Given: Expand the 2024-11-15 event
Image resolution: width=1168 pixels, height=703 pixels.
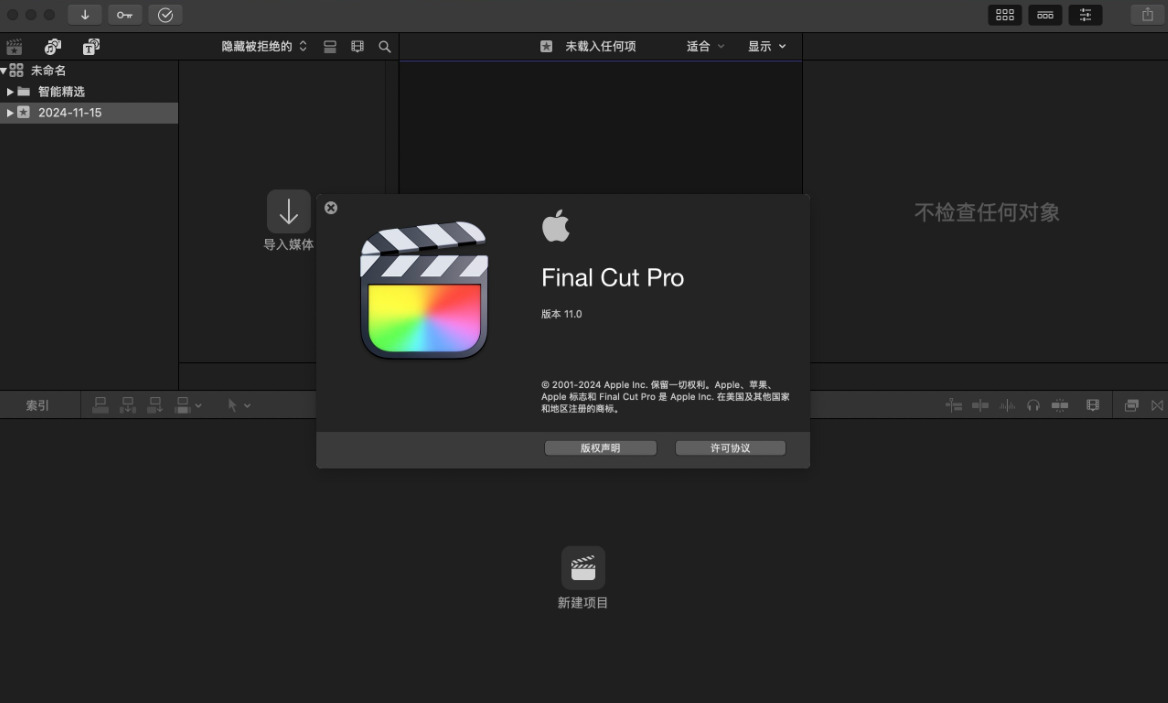Looking at the screenshot, I should [x=10, y=112].
